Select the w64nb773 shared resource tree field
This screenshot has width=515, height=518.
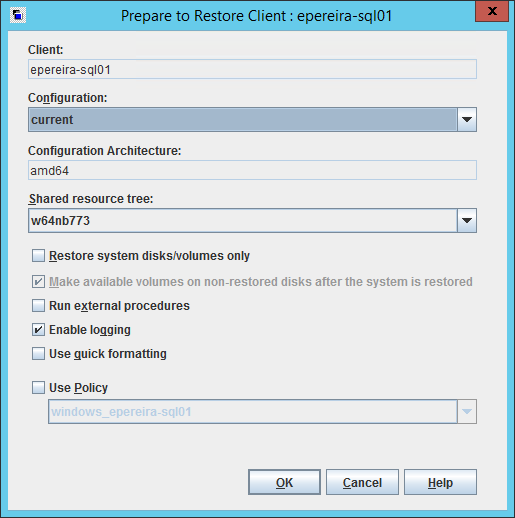tap(243, 221)
